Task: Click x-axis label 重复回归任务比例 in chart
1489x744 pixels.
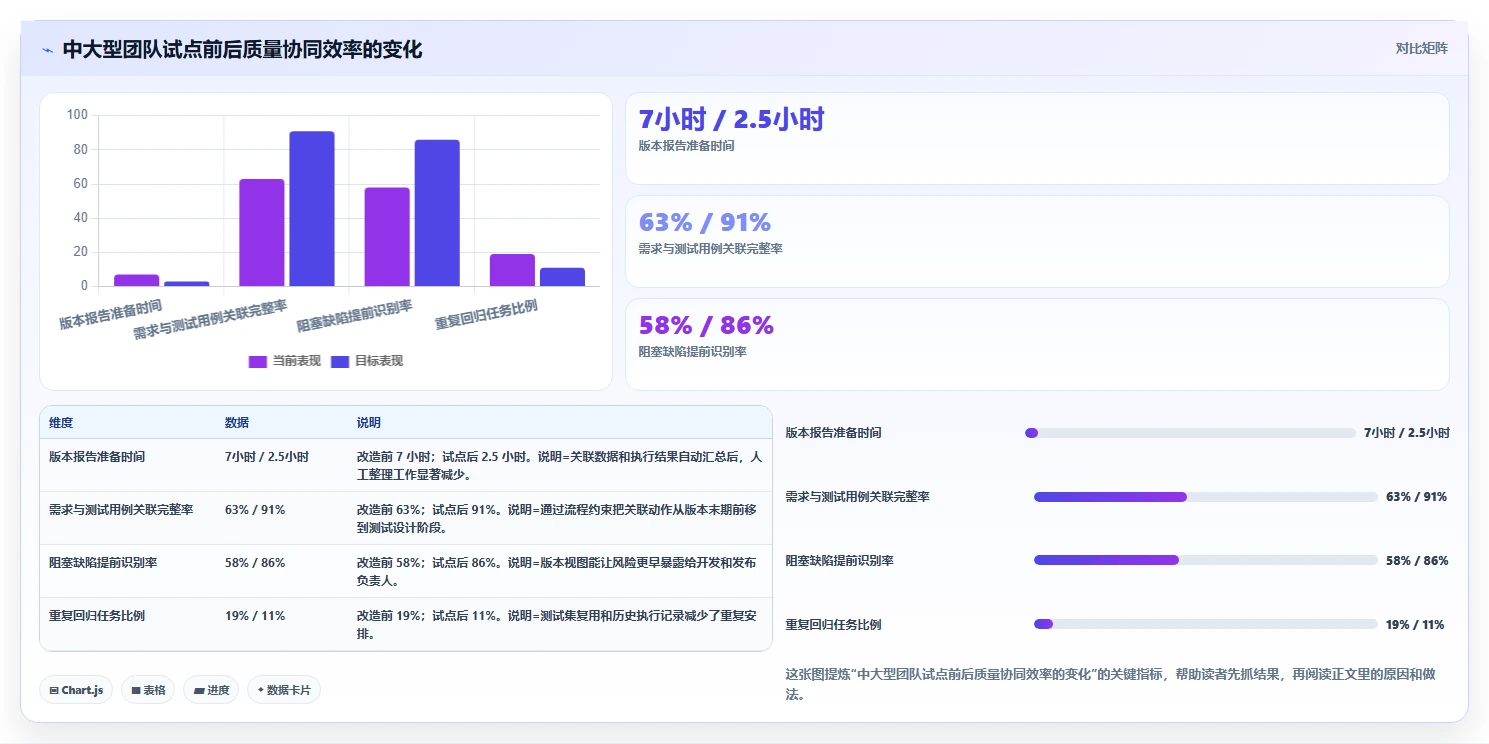Action: coord(486,316)
